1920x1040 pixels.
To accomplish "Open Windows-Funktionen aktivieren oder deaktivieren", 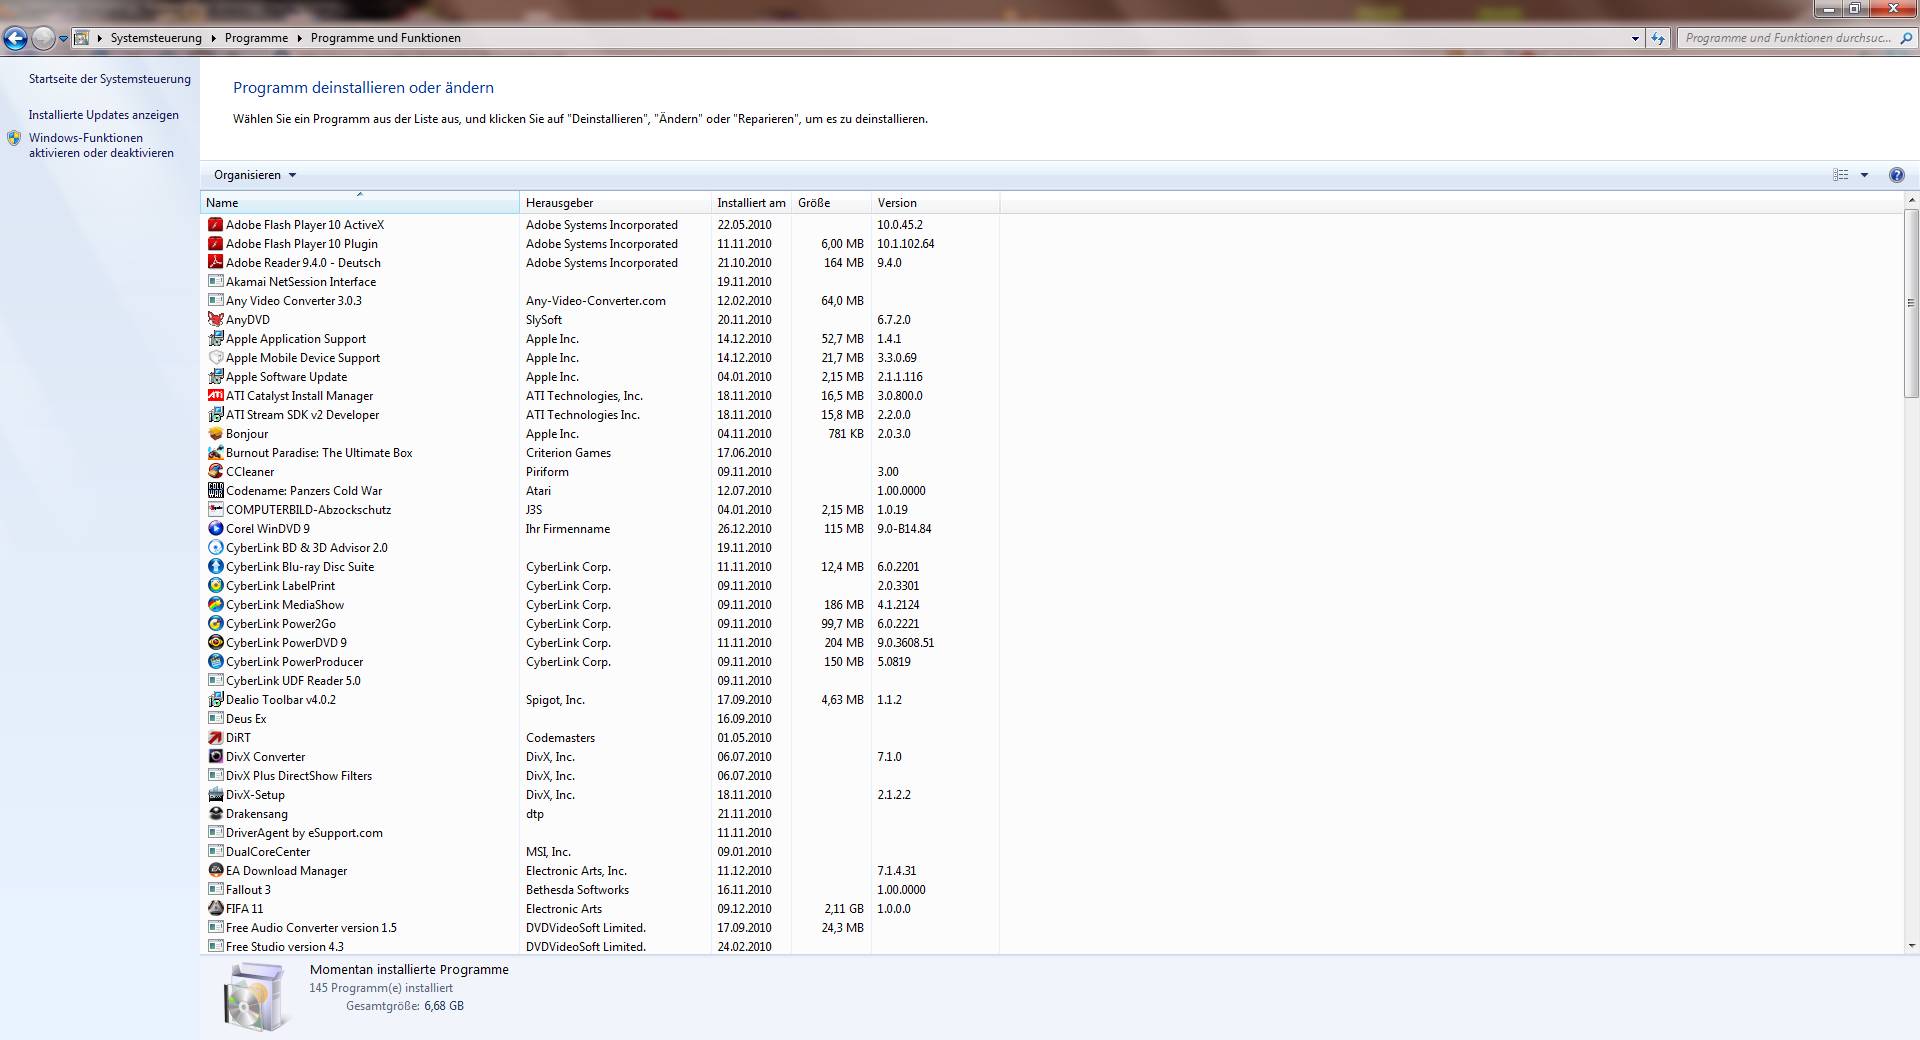I will [101, 146].
